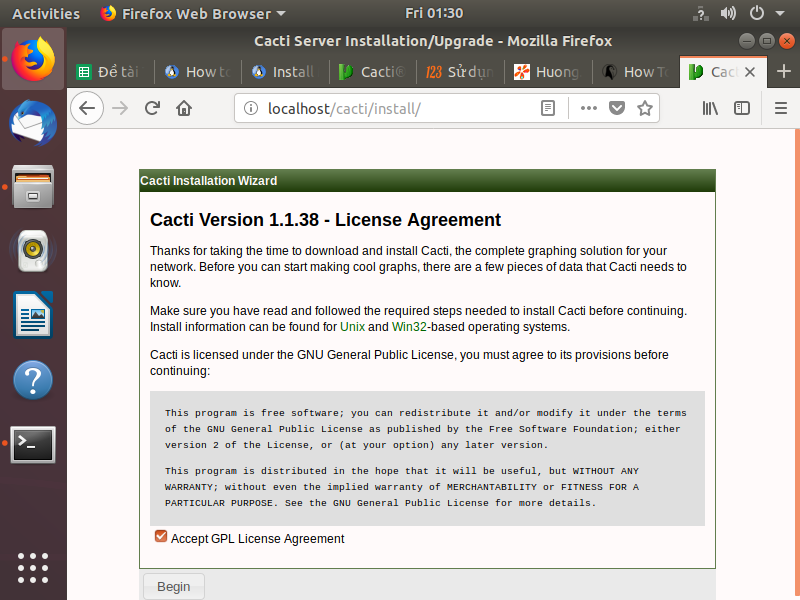Open the clock showing Fri 01:30
800x600 pixels.
[x=434, y=13]
